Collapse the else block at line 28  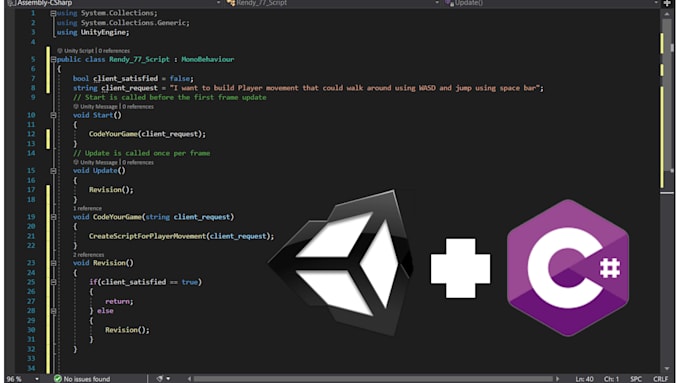[x=53, y=311]
